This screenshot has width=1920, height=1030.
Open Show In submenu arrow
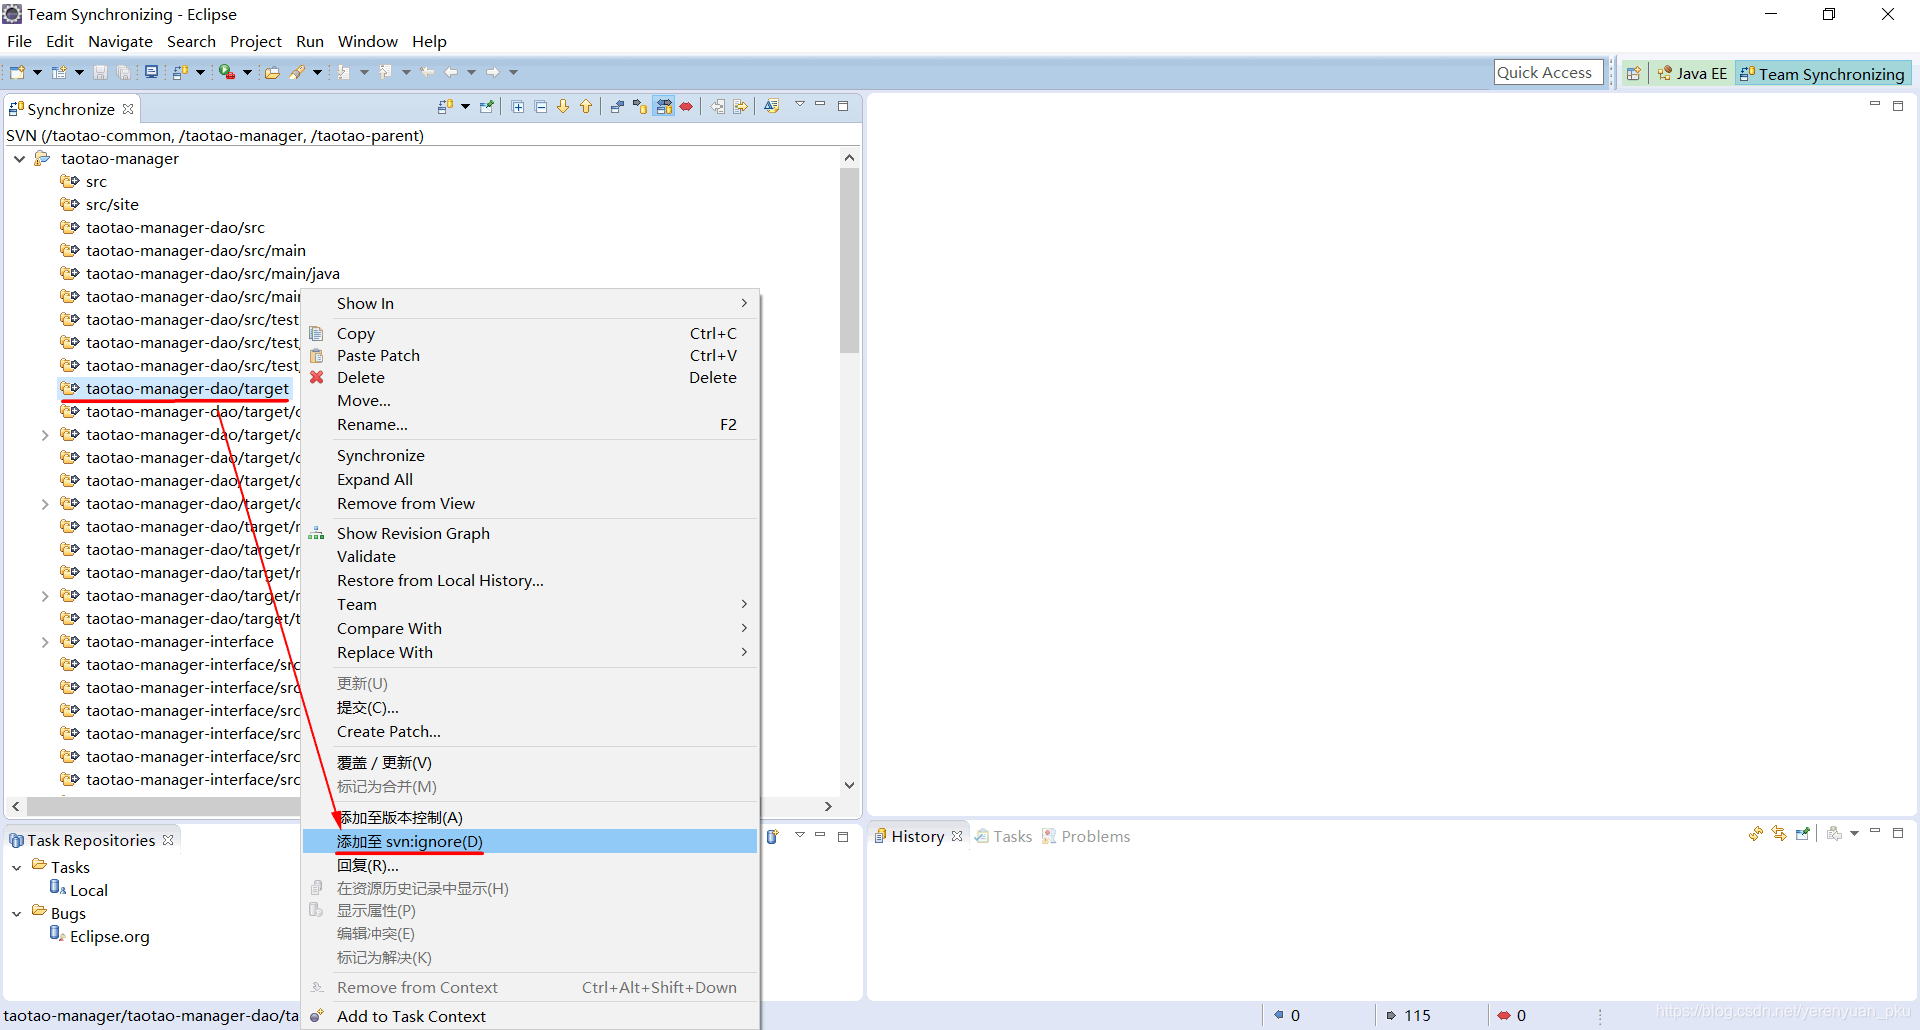click(x=744, y=303)
